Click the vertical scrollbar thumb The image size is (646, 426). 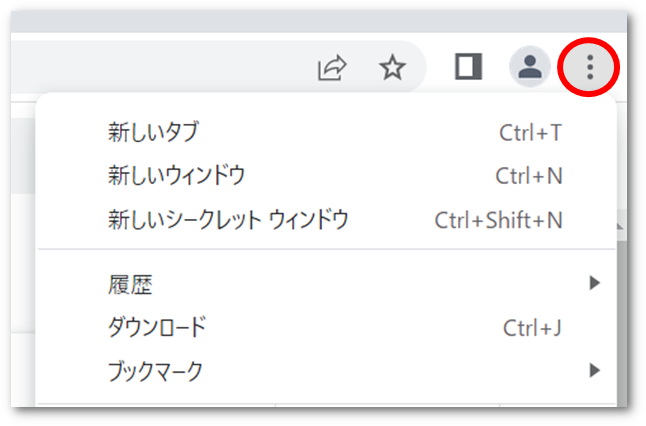coord(622,321)
